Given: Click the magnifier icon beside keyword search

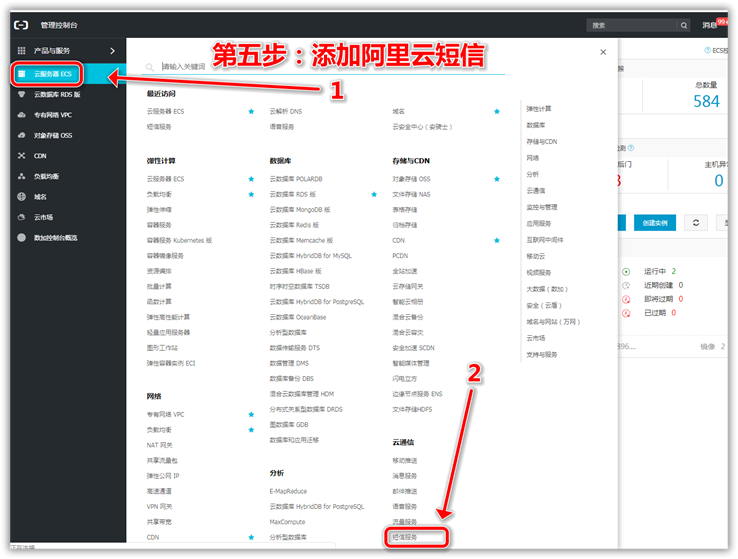Looking at the screenshot, I should pos(150,67).
